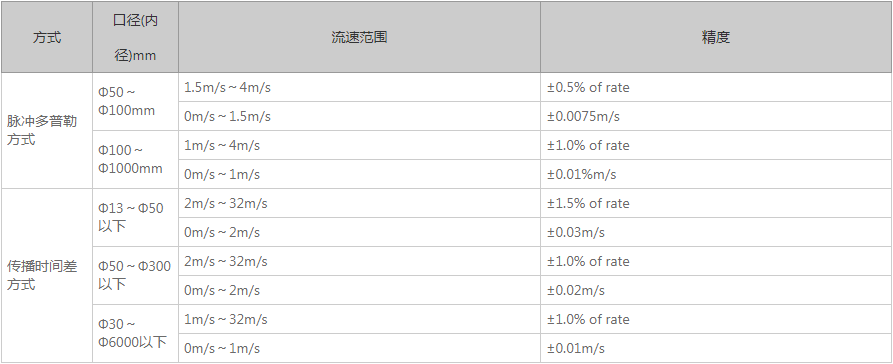This screenshot has height=364, width=893.
Task: Select the Φ30～Φ6000以下 diameter cell
Action: (x=136, y=333)
